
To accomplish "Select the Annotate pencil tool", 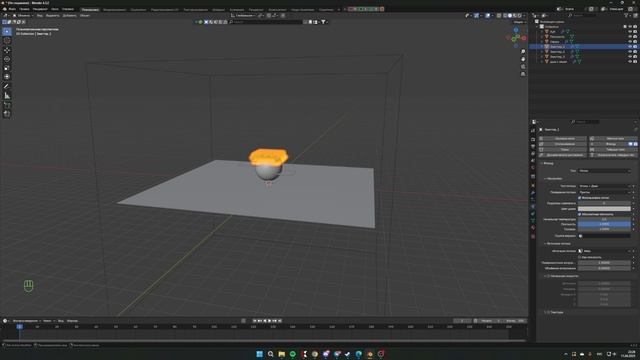I will click(7, 87).
